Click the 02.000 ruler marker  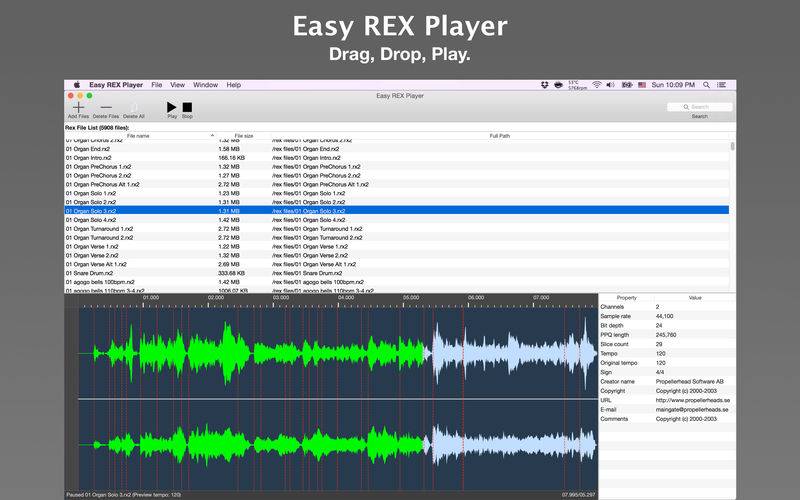(x=215, y=297)
